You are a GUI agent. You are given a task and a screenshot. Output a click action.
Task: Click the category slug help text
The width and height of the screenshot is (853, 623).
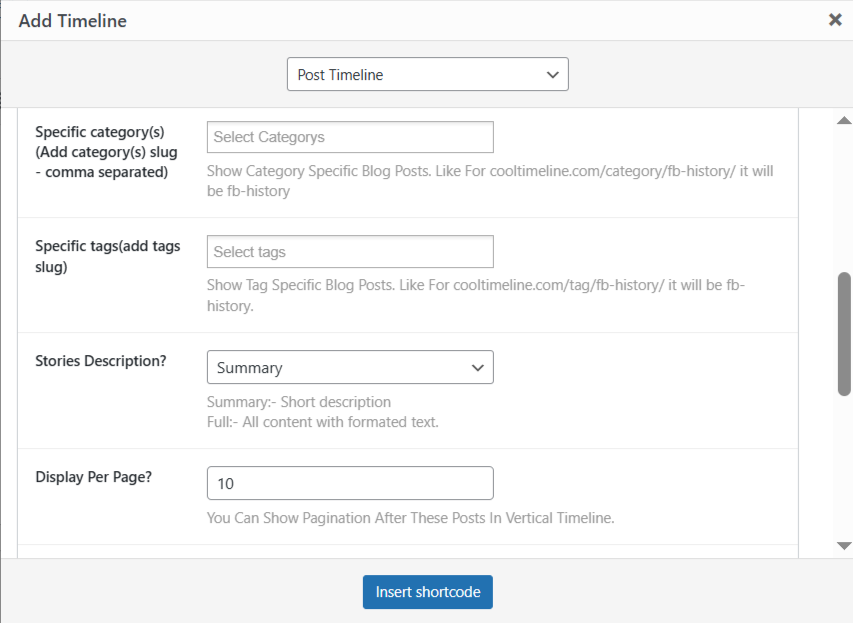click(490, 181)
